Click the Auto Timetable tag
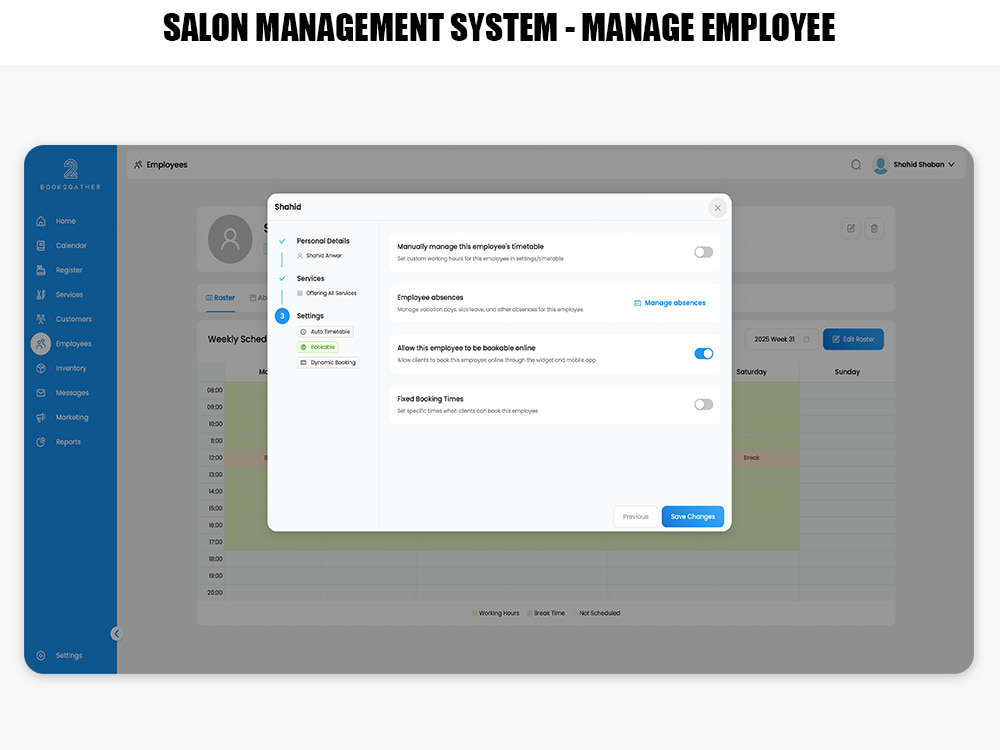 coord(325,332)
